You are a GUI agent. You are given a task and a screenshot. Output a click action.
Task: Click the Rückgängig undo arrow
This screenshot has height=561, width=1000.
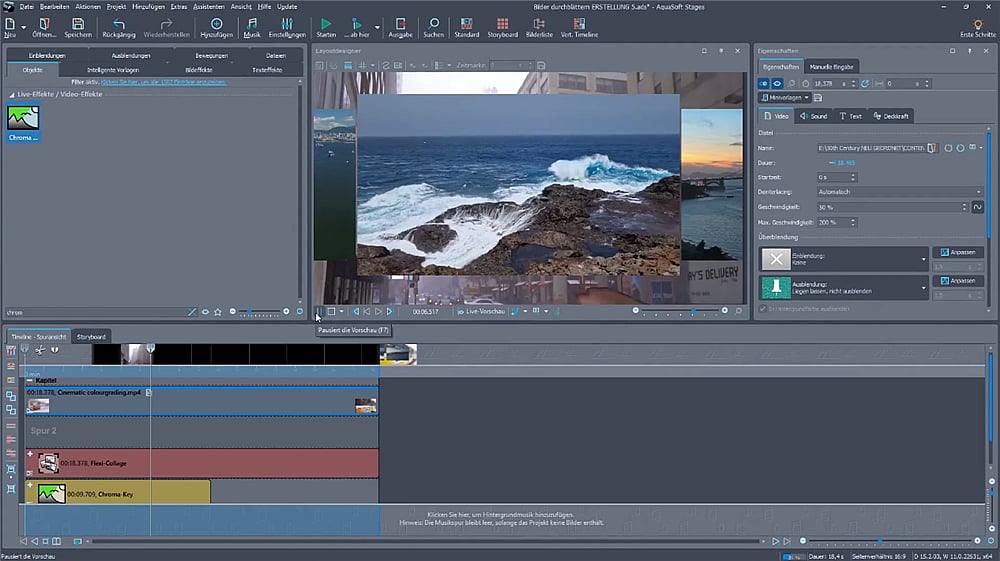(x=119, y=23)
